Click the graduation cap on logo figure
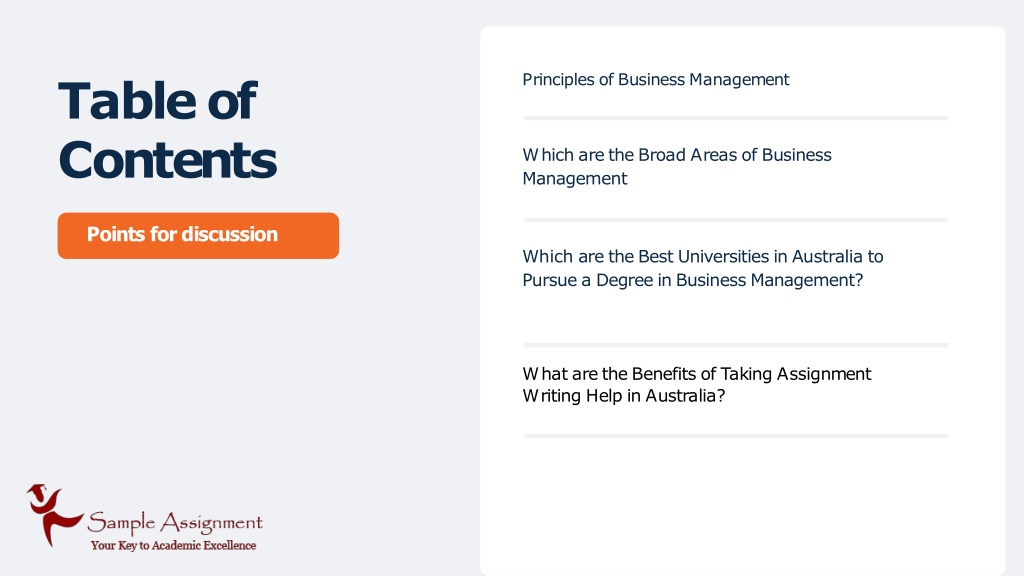Viewport: 1024px width, 576px height. click(x=37, y=488)
